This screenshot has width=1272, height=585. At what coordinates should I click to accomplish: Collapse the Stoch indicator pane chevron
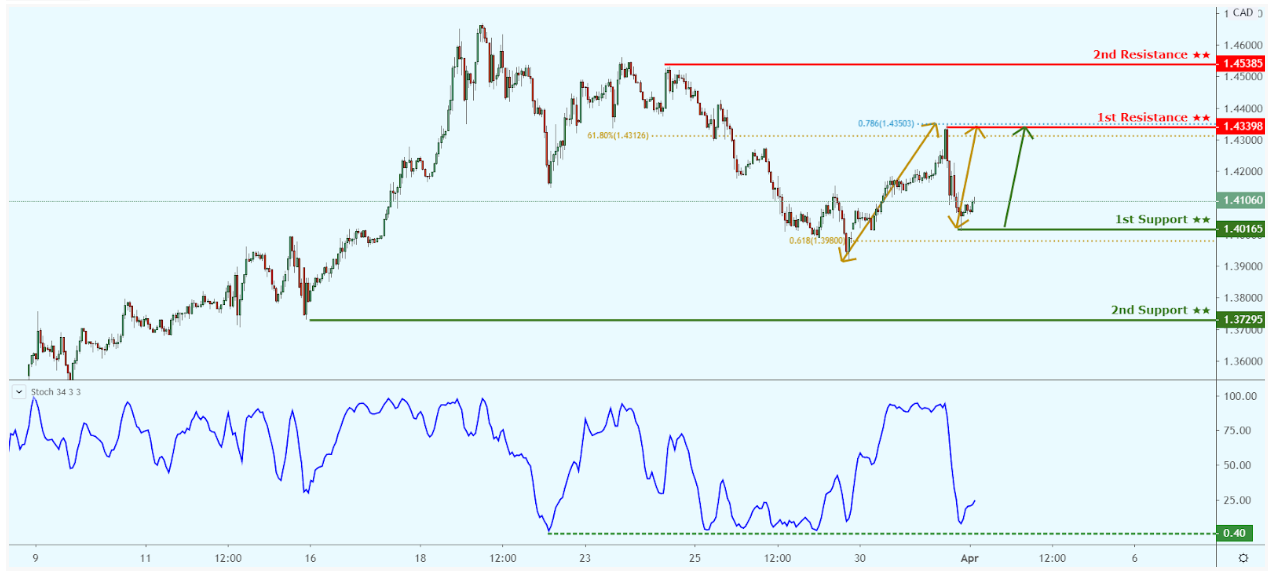17,391
